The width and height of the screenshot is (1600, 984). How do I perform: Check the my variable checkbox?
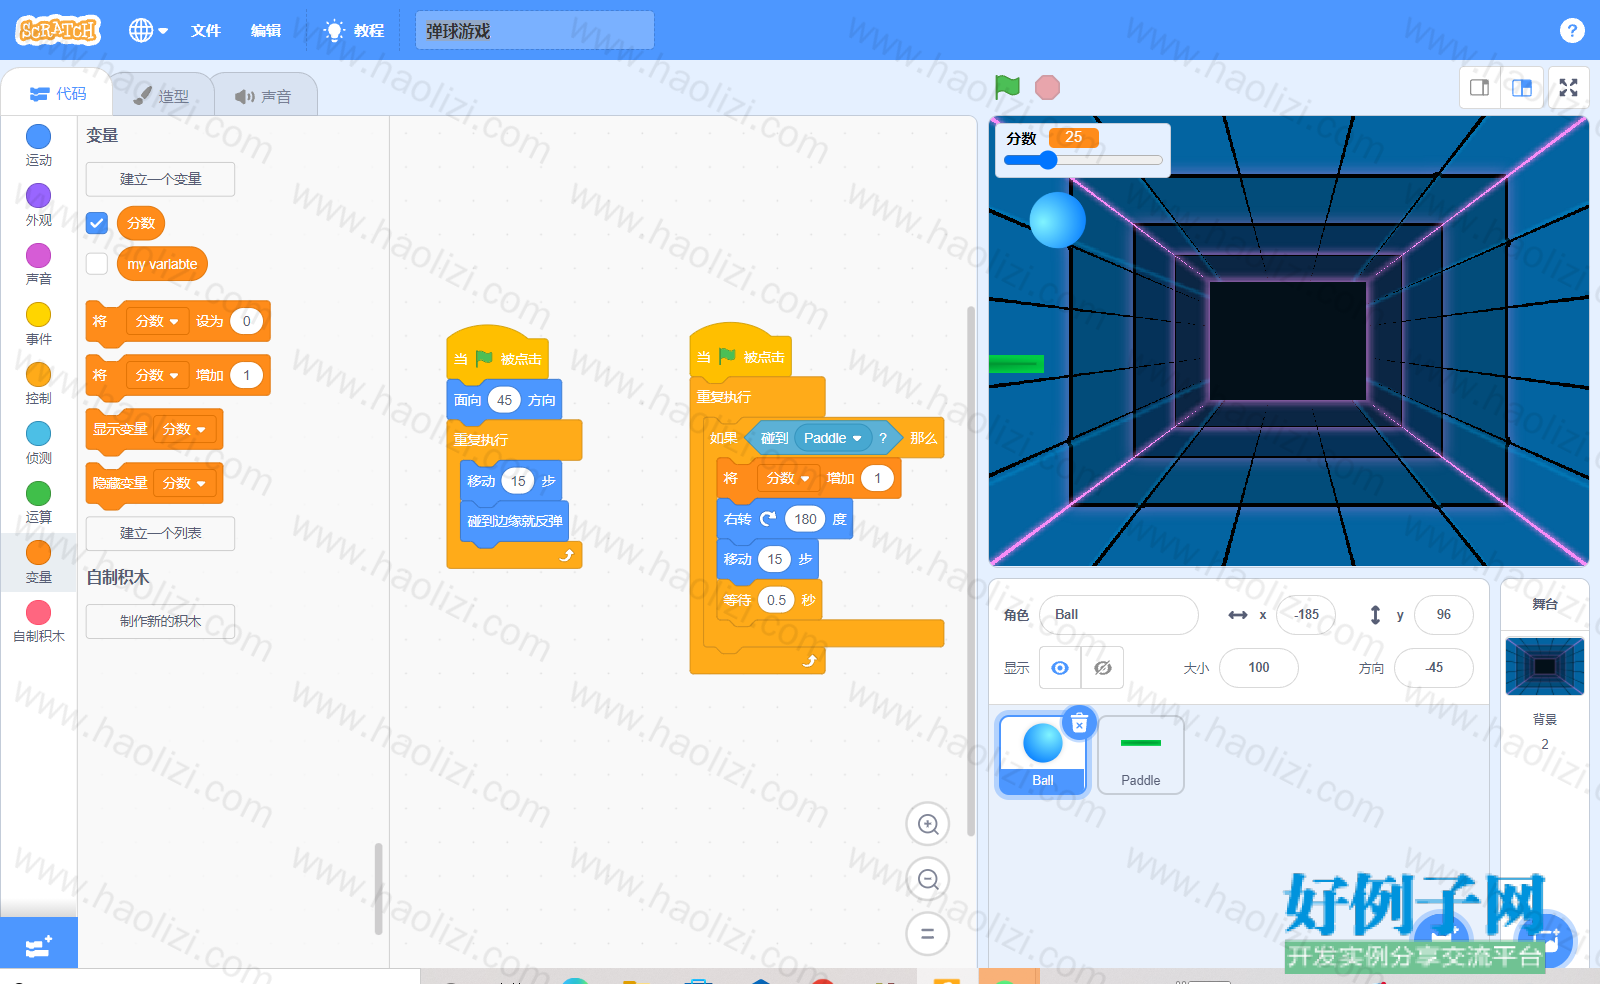tap(97, 263)
